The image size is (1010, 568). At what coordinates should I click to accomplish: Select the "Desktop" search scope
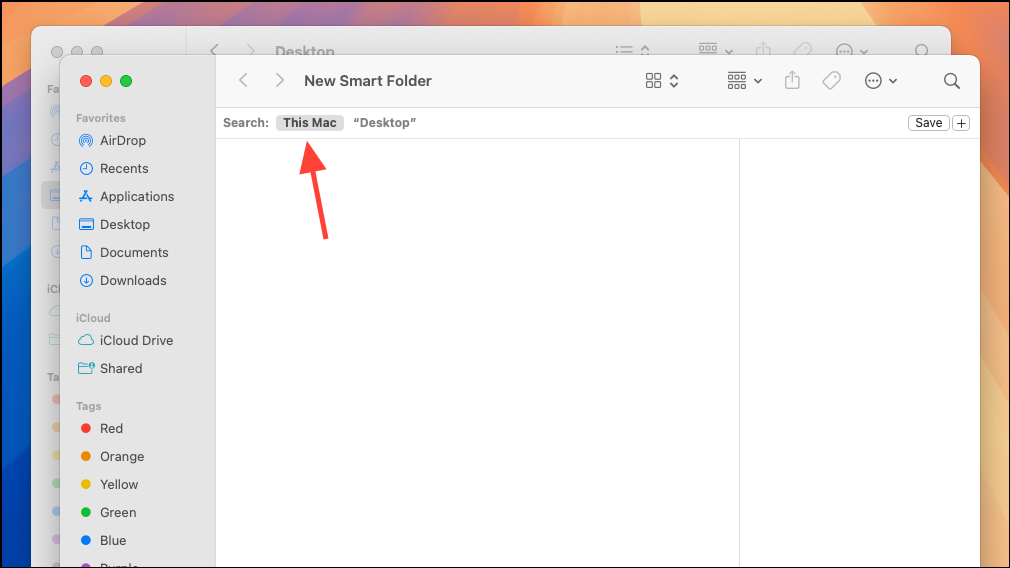(x=385, y=122)
